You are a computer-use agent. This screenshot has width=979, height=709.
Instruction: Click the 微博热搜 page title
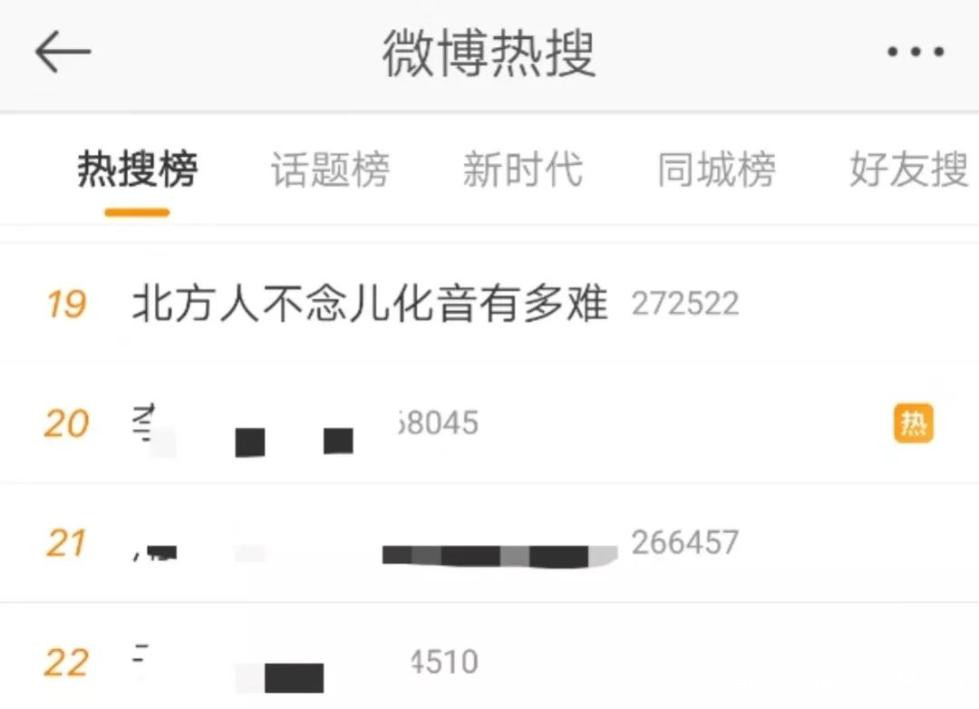[489, 53]
